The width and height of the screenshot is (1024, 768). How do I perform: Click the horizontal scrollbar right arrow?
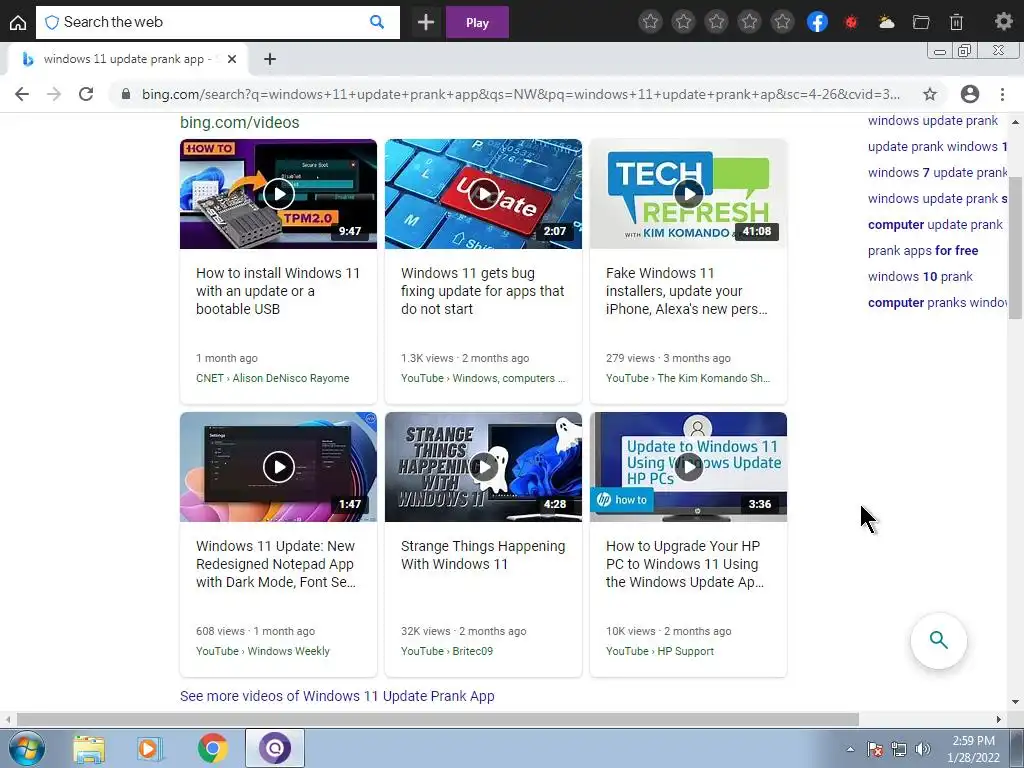(999, 719)
